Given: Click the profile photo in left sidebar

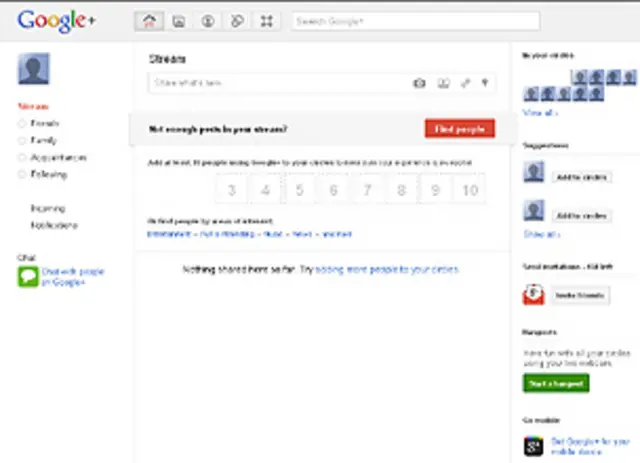Looking at the screenshot, I should point(34,69).
